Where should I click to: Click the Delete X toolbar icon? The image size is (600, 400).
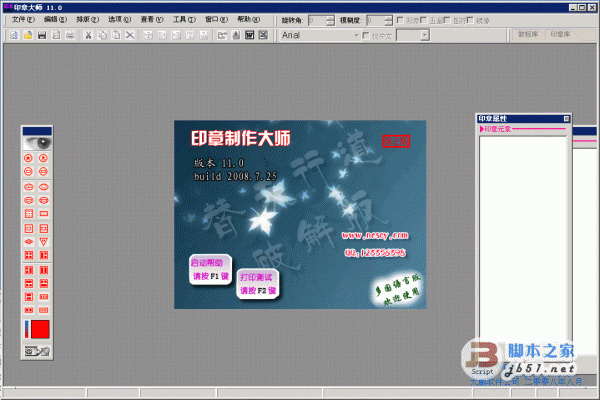point(130,35)
